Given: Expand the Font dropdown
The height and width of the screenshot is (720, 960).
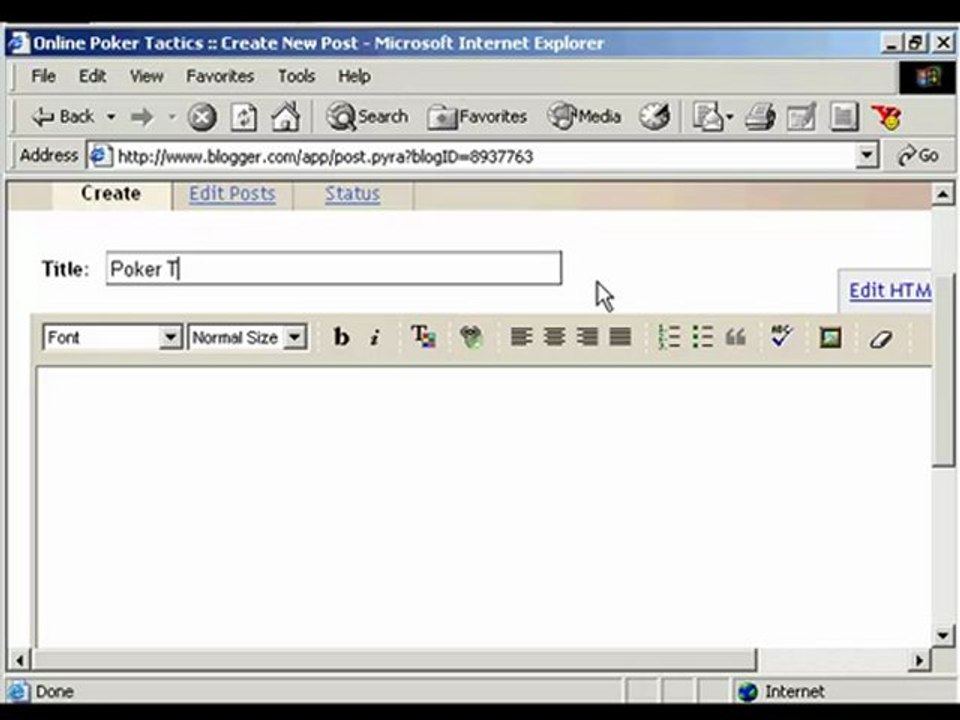Looking at the screenshot, I should (170, 337).
